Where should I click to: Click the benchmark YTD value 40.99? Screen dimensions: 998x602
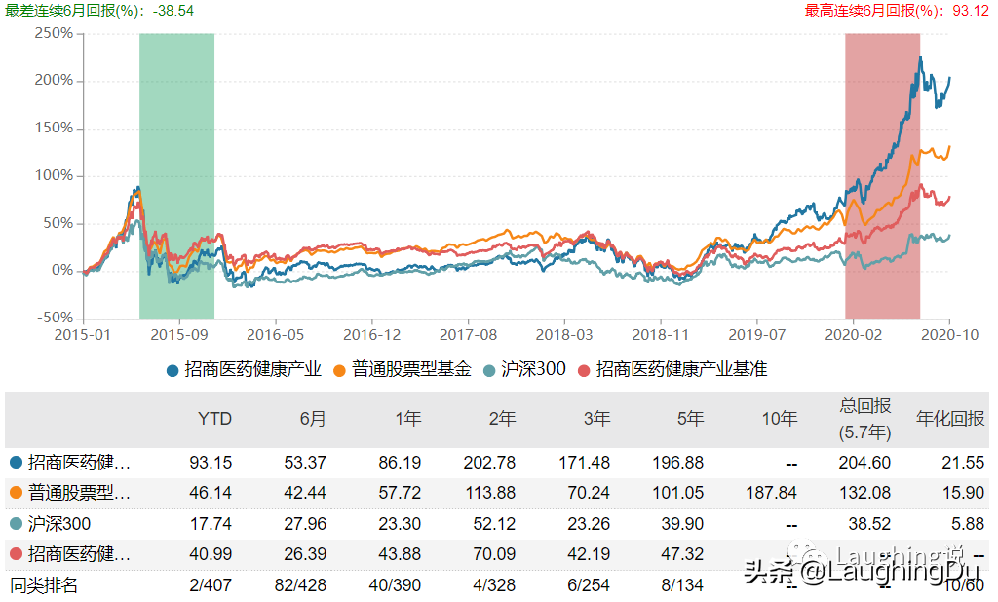[x=211, y=554]
